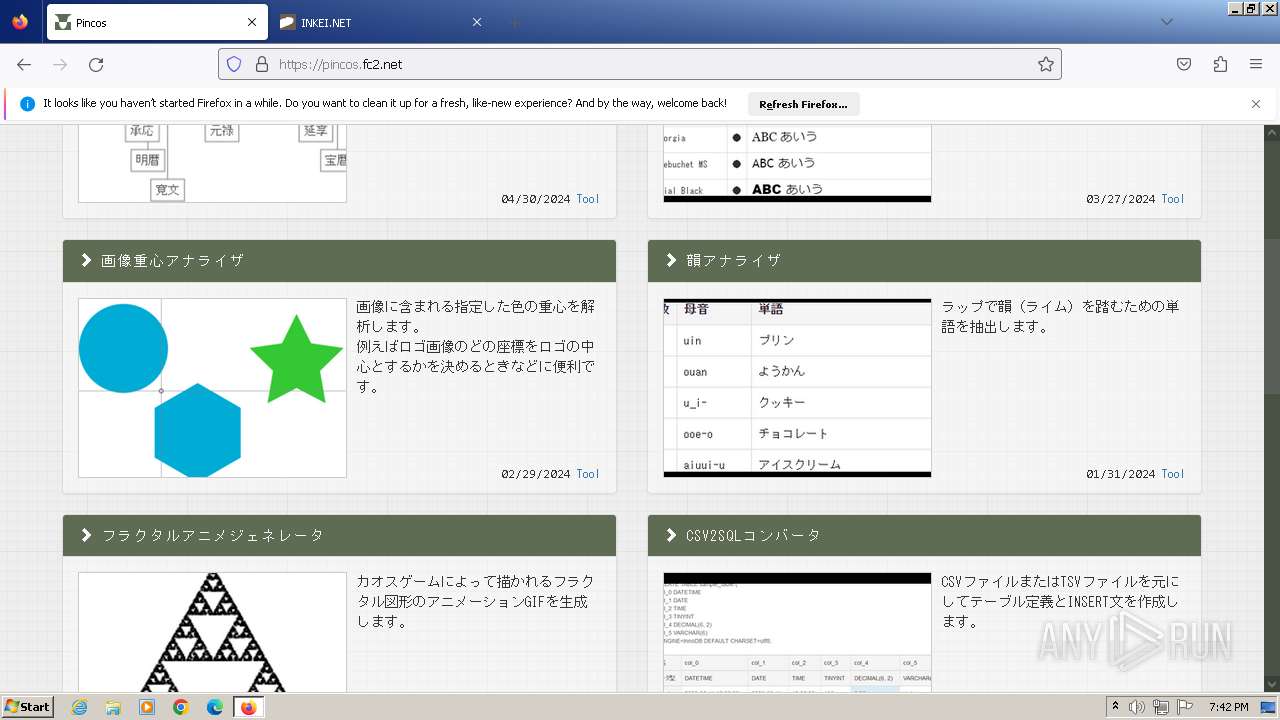This screenshot has width=1280, height=720.
Task: Dismiss the Firefox refresh notification bar
Action: coord(1256,104)
